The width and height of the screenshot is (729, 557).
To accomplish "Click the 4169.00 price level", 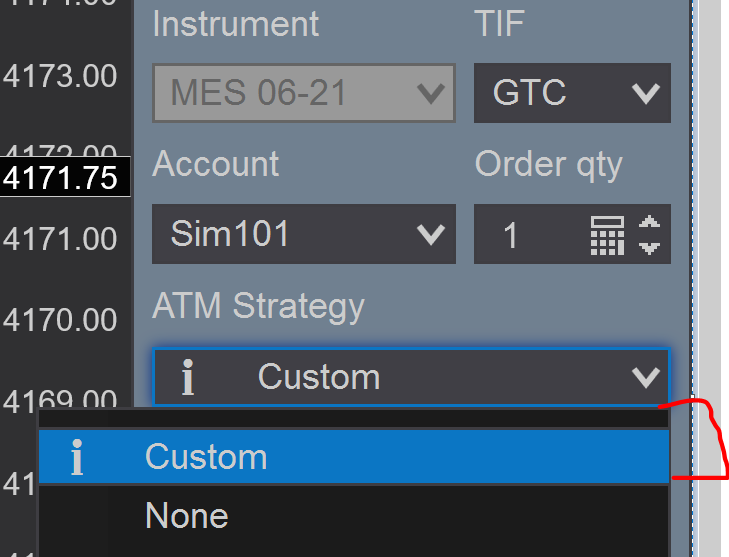I will [x=60, y=401].
